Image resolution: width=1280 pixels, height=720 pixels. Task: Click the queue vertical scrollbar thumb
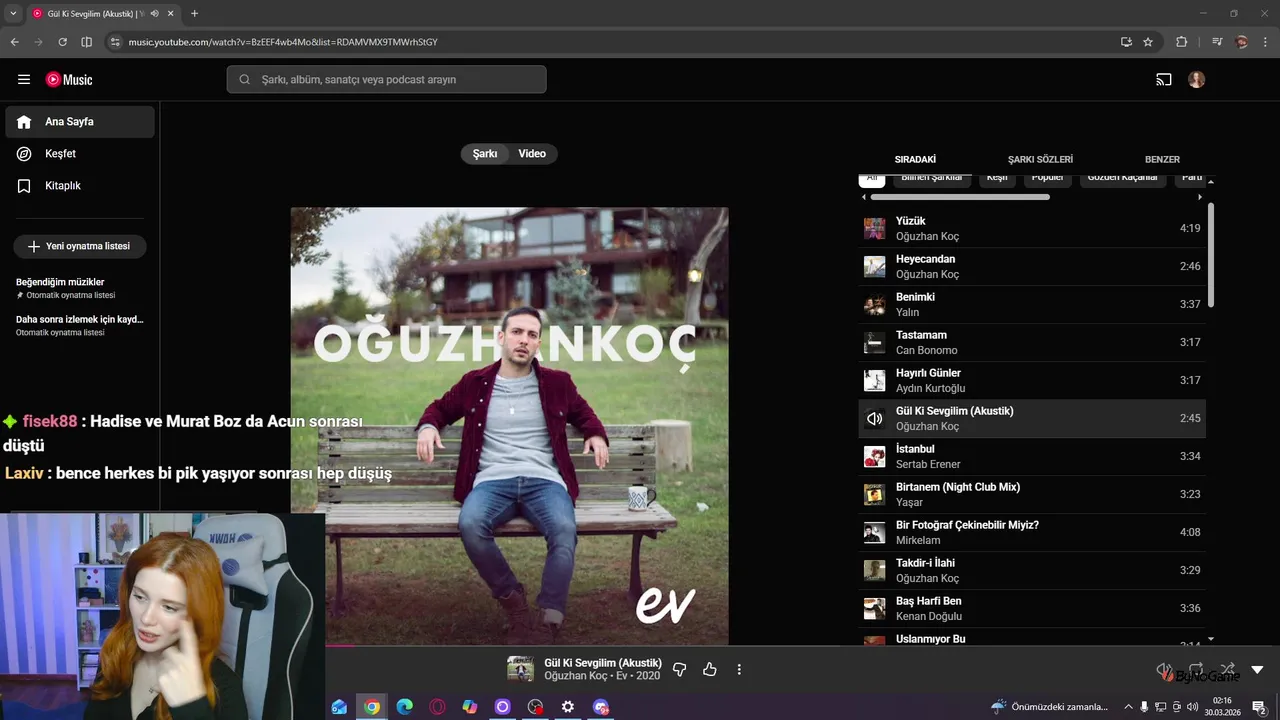1211,255
